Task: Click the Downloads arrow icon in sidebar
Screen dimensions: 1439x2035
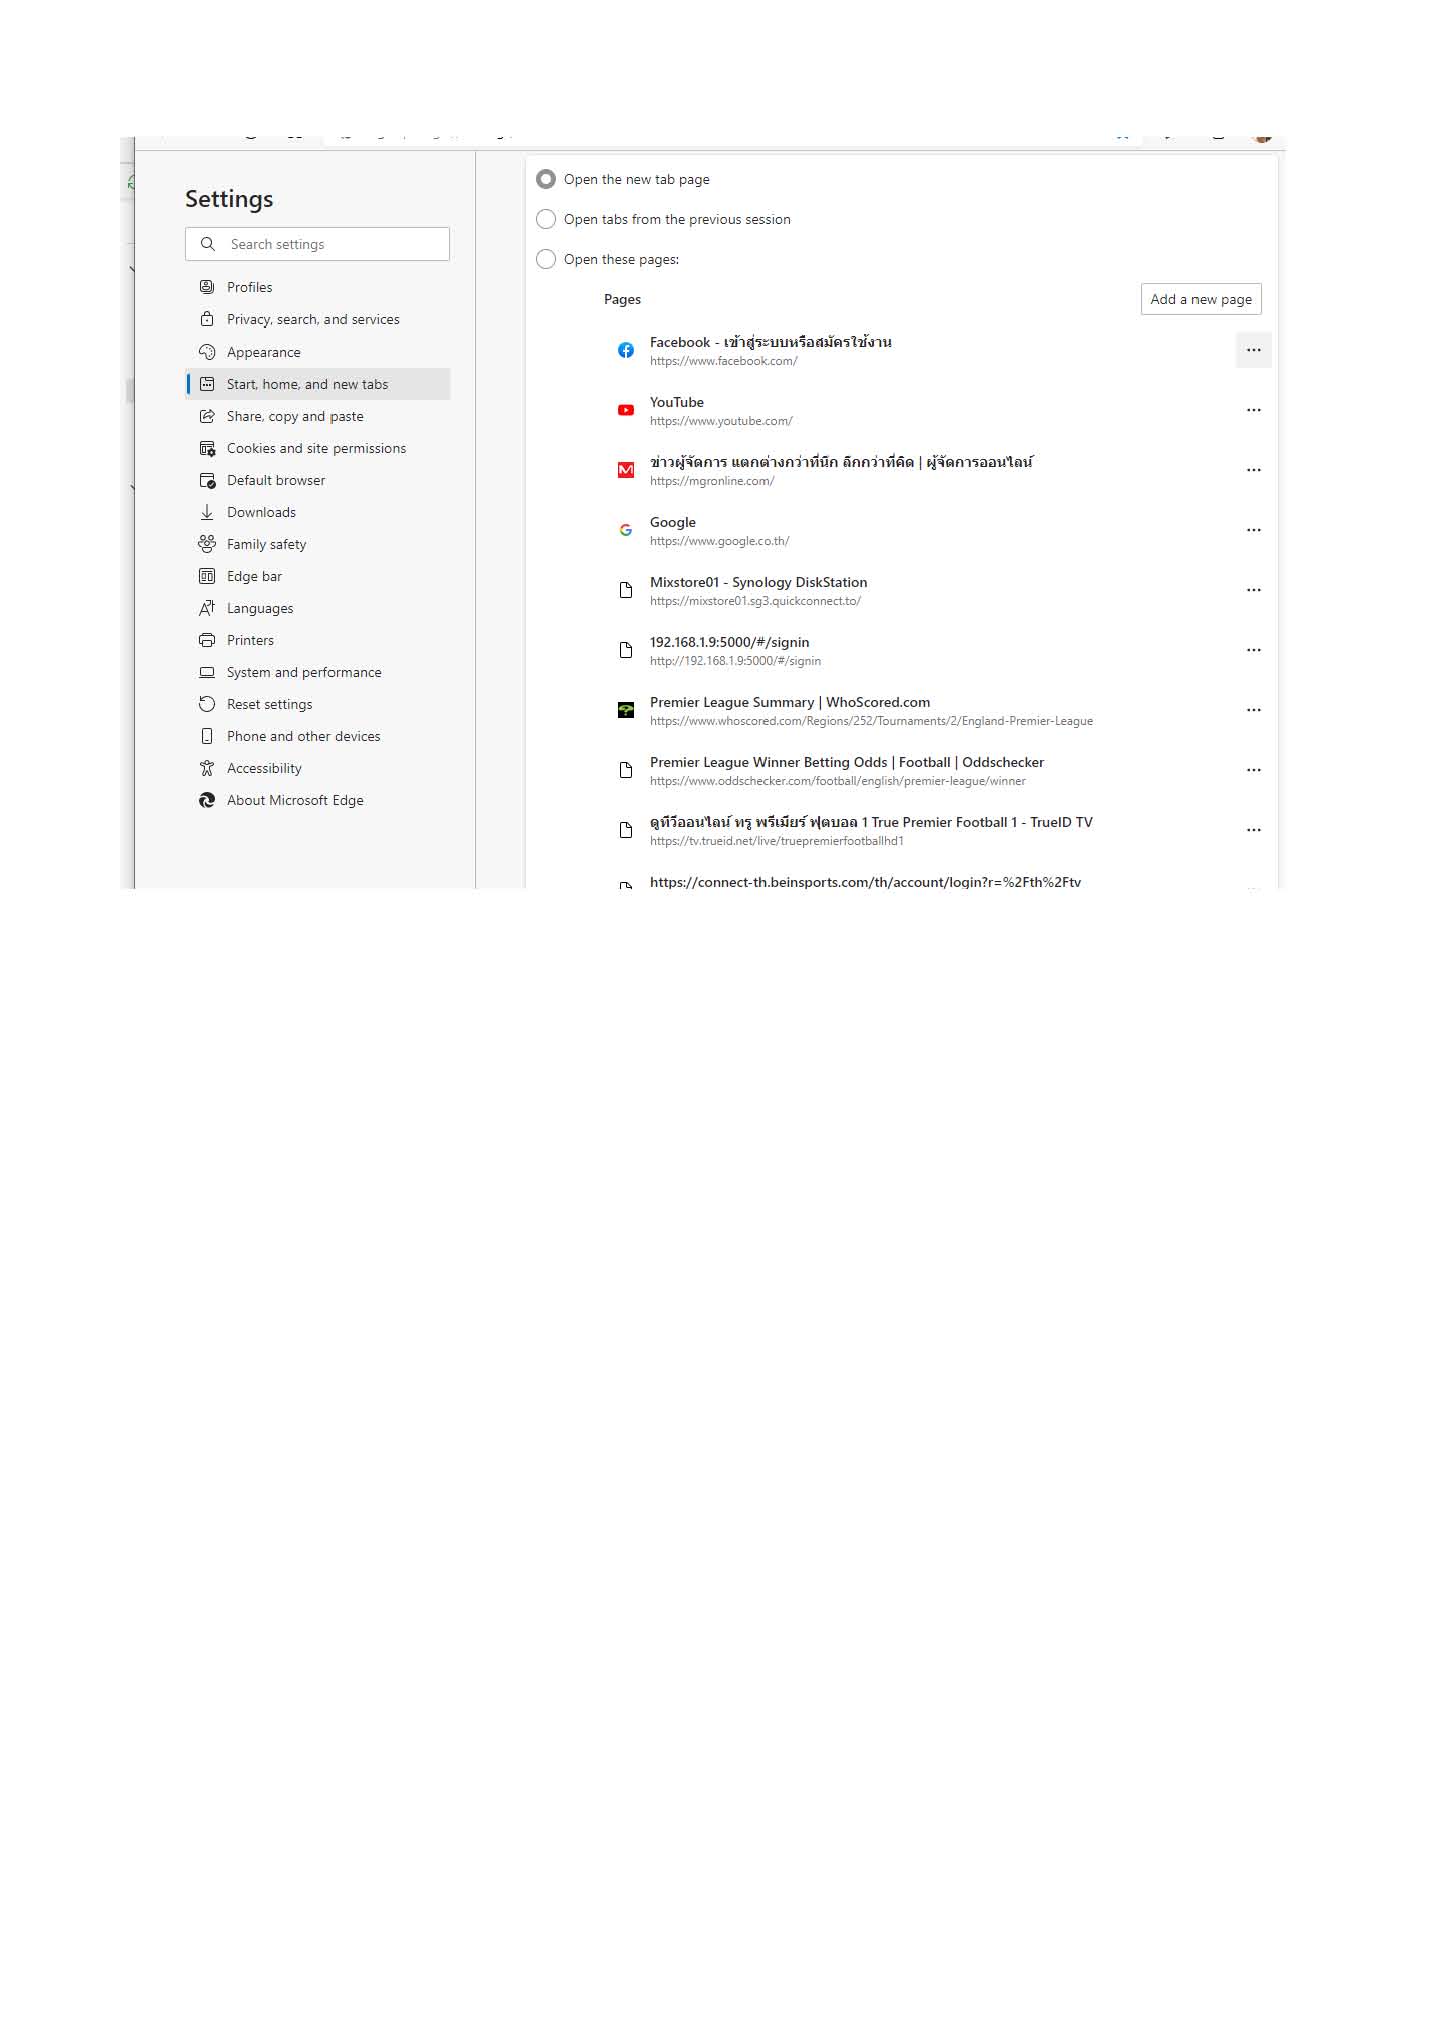Action: [x=207, y=512]
